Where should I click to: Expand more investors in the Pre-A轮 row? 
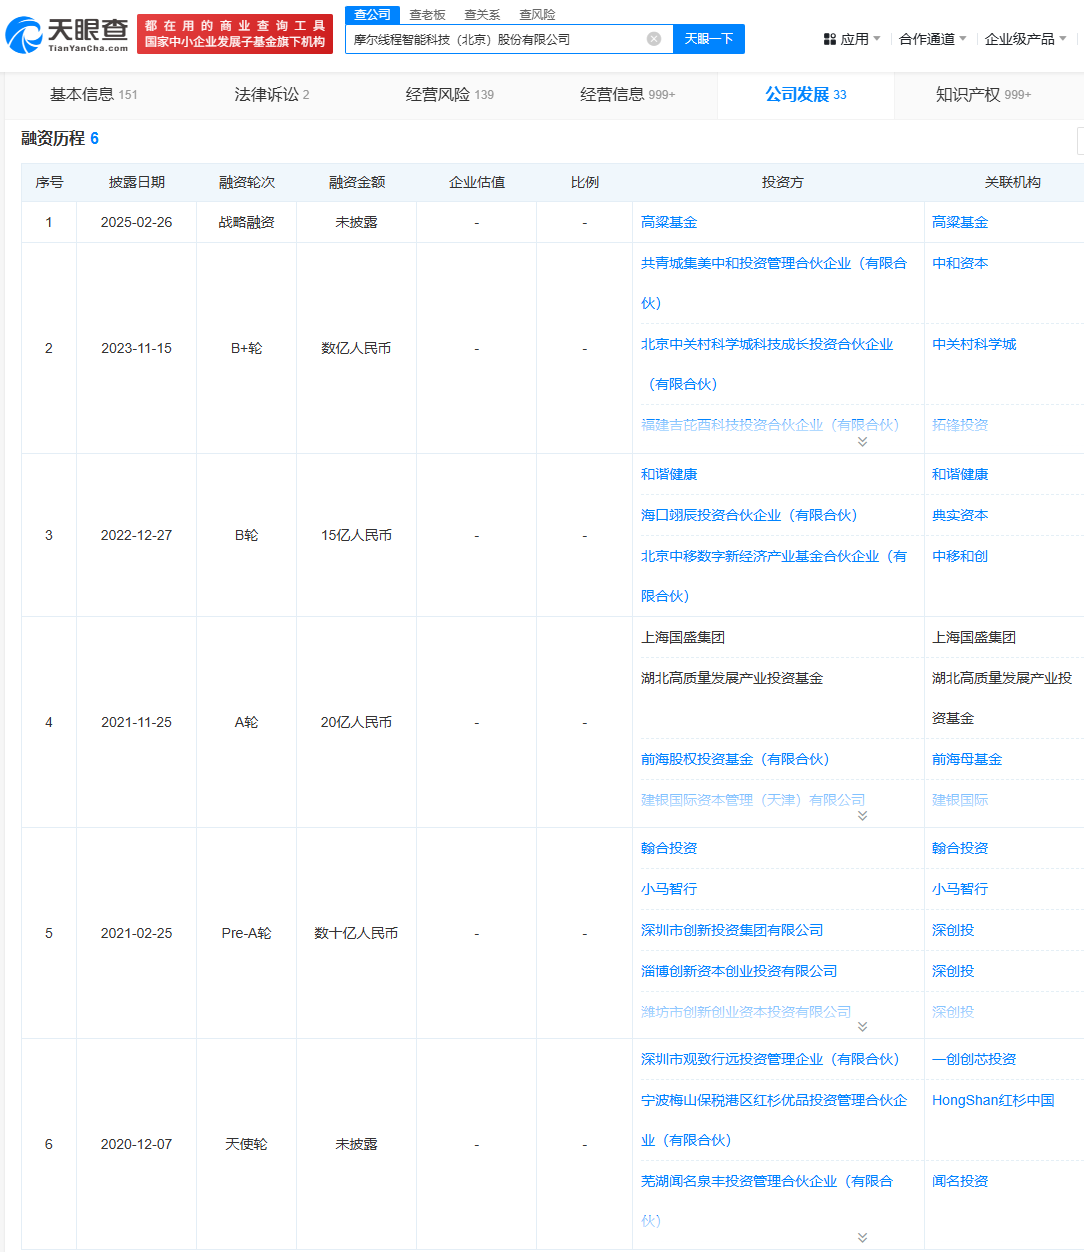pos(862,1027)
